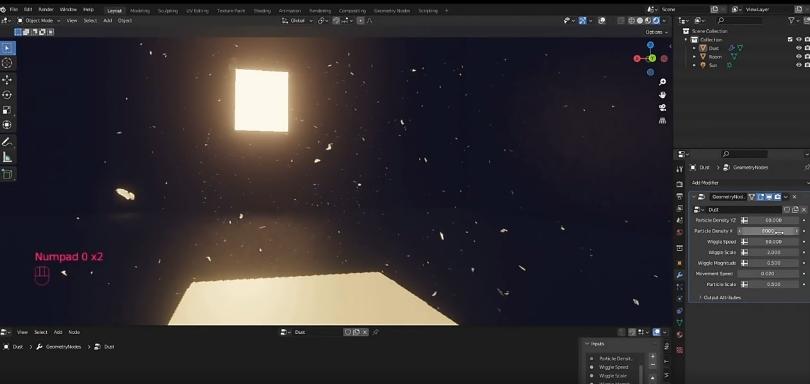Screen dimensions: 810x384
Task: Select the Transform tool
Action: 7,125
